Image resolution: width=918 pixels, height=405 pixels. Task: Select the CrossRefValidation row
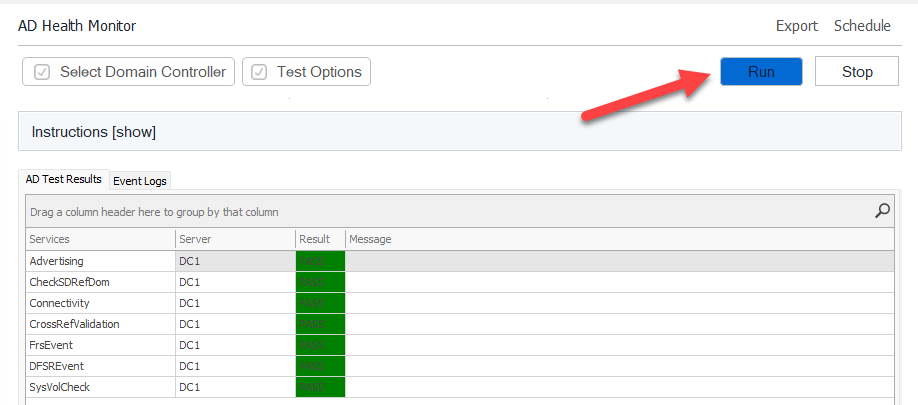coord(100,324)
